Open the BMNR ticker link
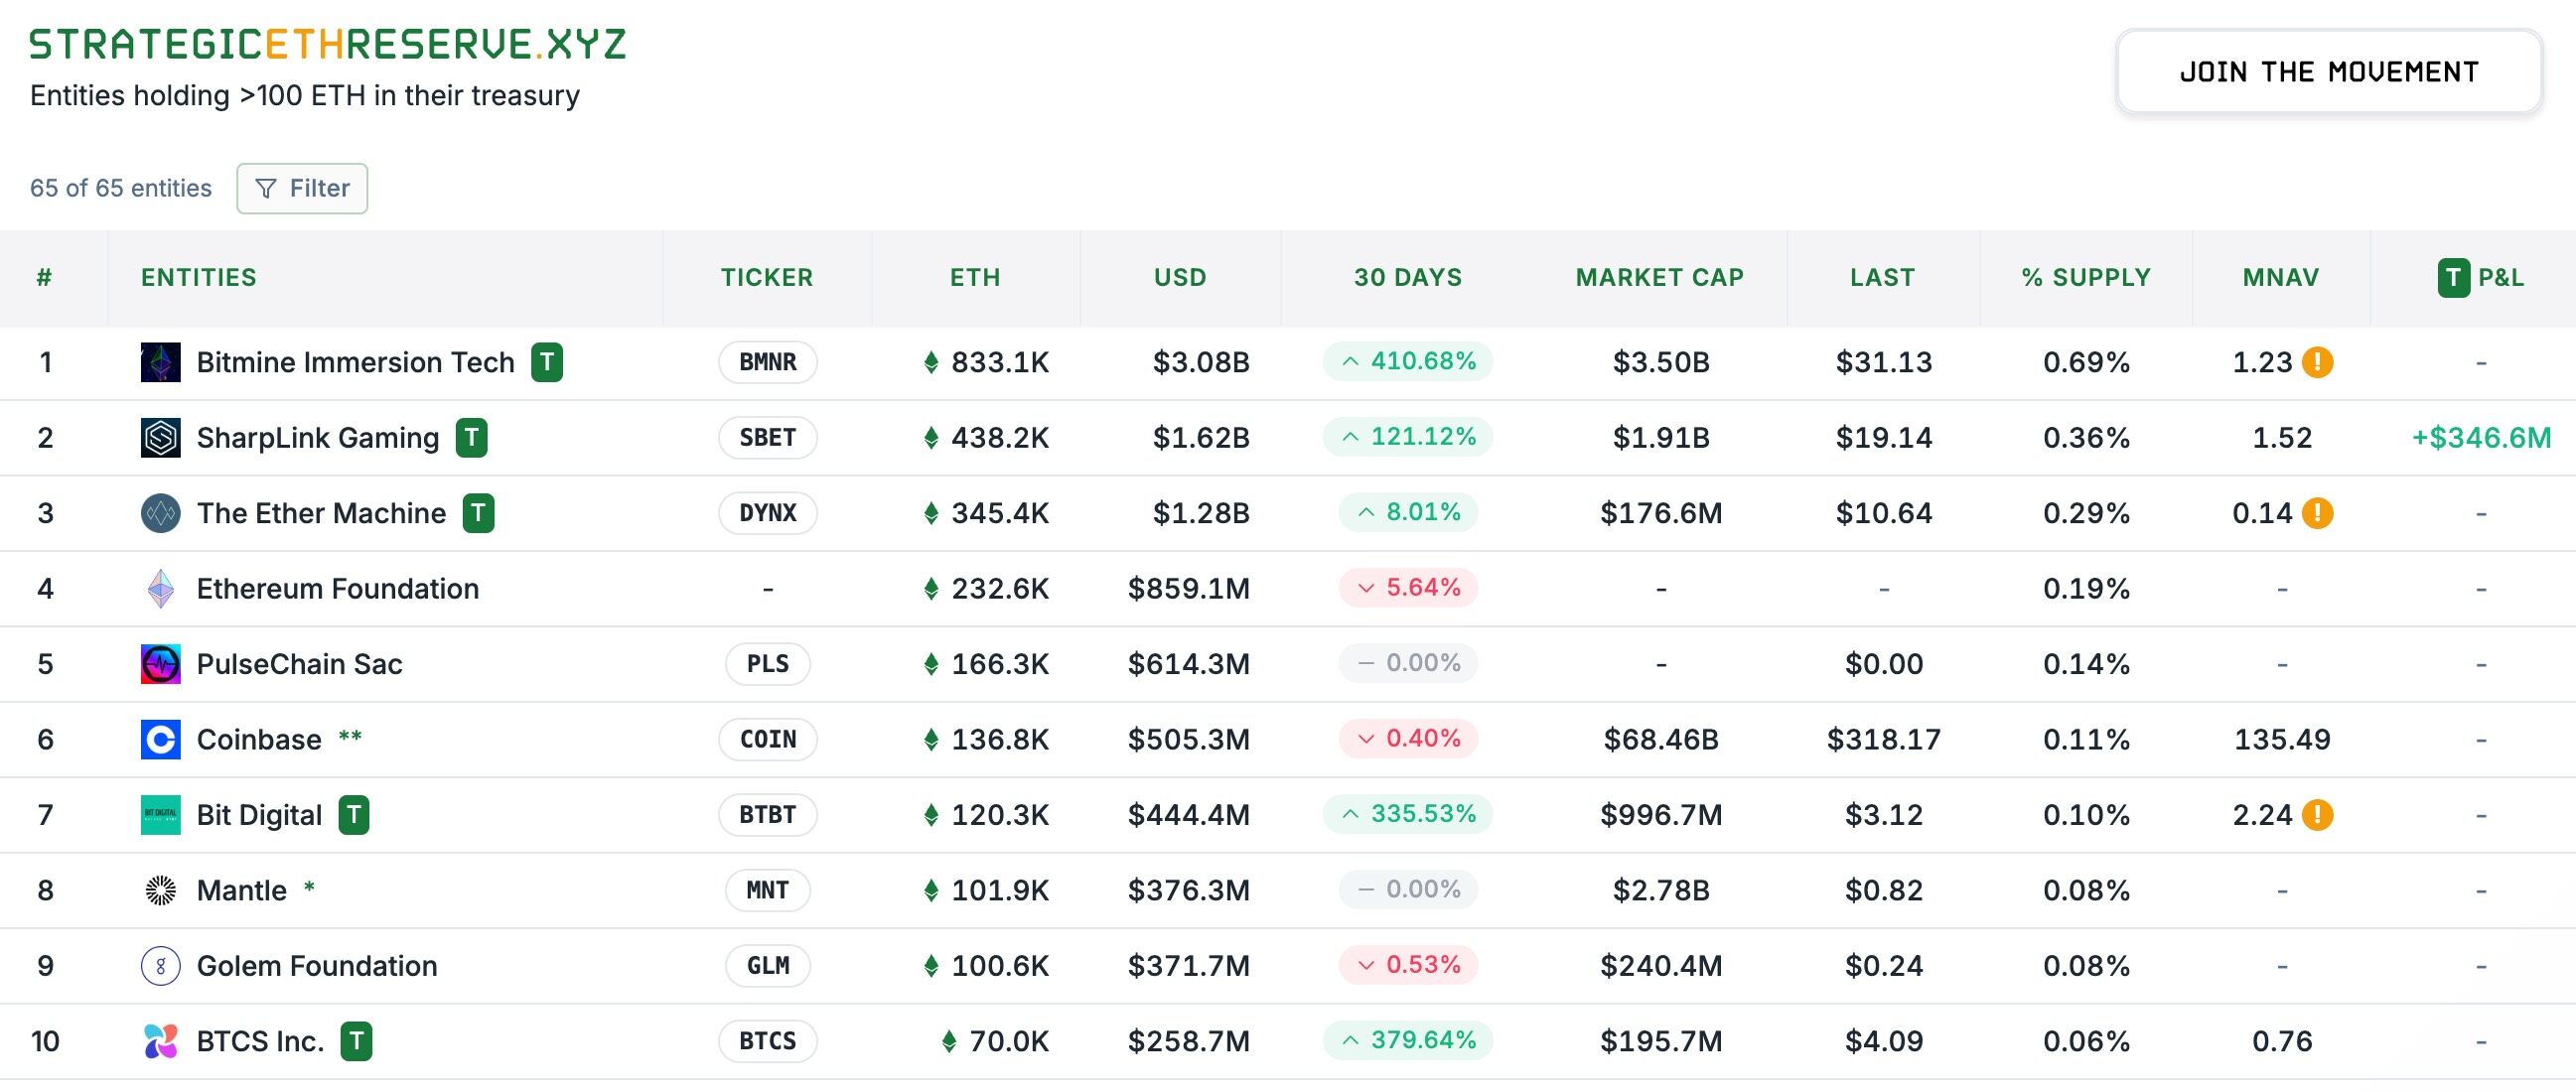This screenshot has height=1092, width=2576. (x=767, y=362)
